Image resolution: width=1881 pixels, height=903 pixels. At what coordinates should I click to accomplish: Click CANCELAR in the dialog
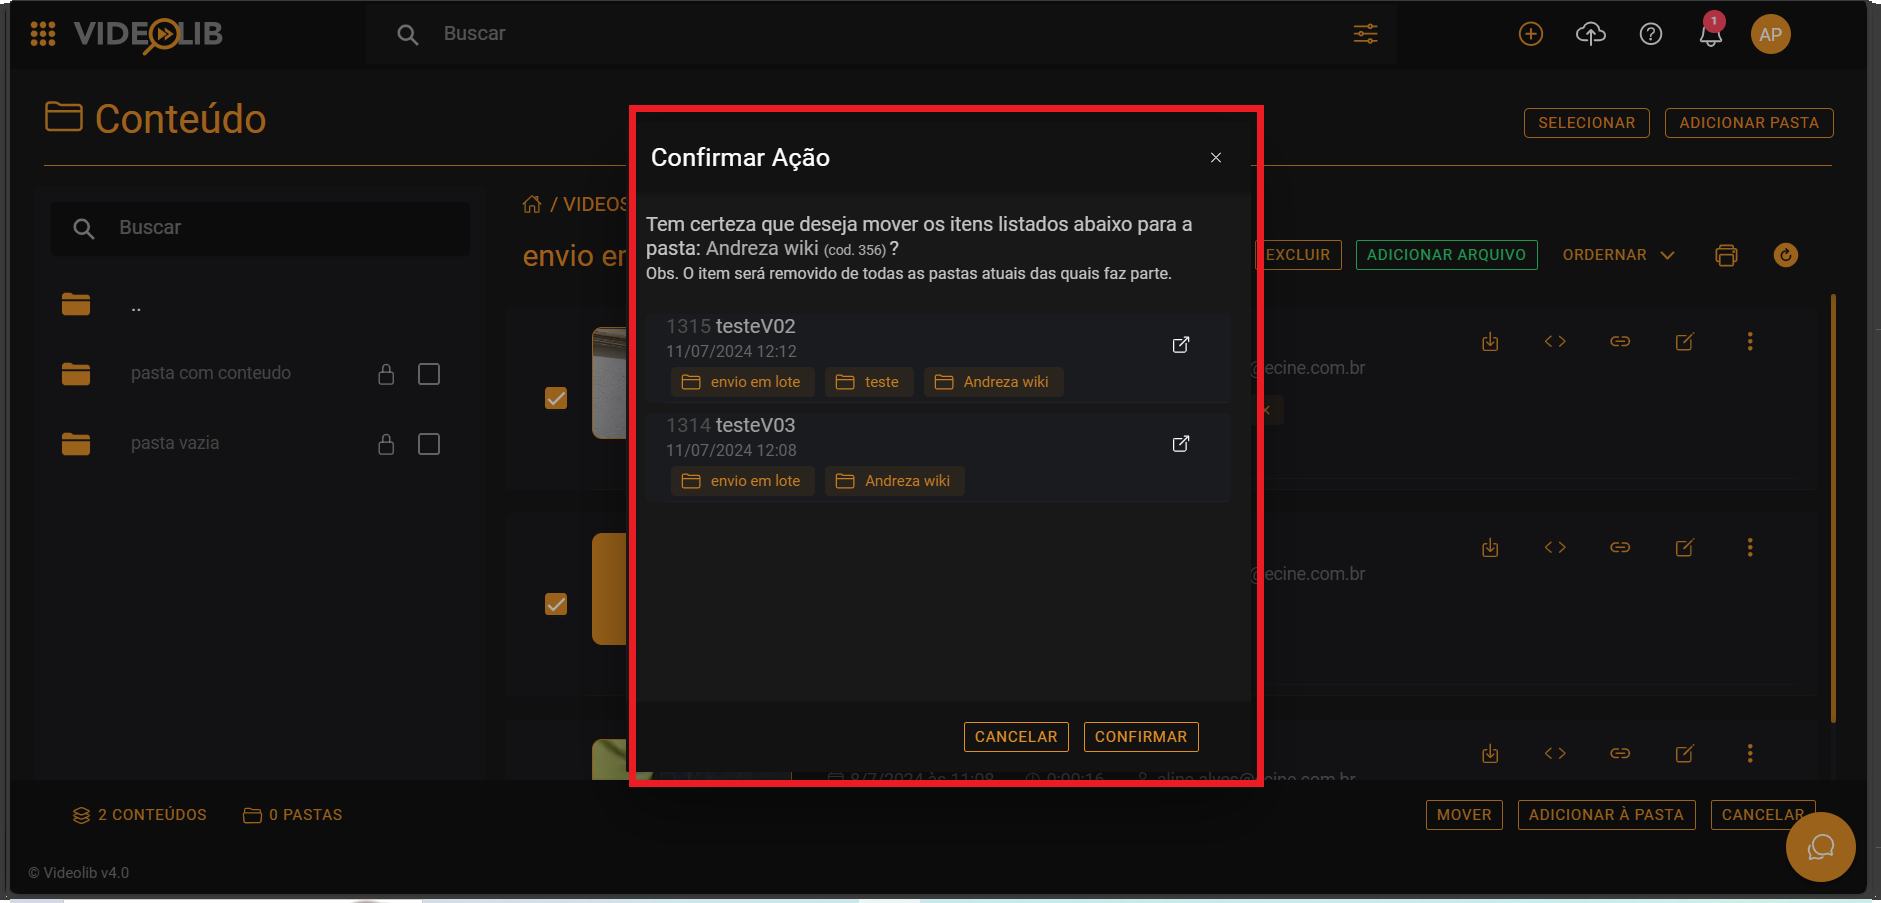[1016, 737]
